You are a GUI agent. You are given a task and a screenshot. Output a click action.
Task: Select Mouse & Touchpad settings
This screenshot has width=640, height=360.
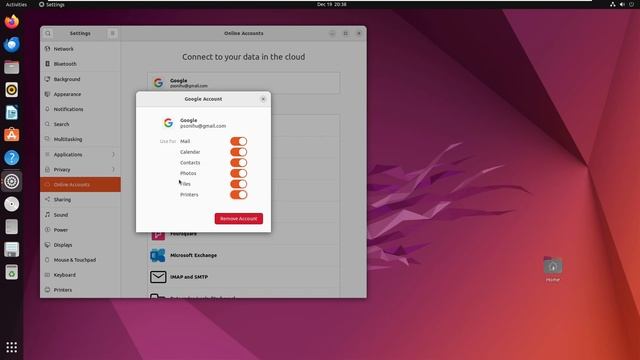(x=80, y=260)
